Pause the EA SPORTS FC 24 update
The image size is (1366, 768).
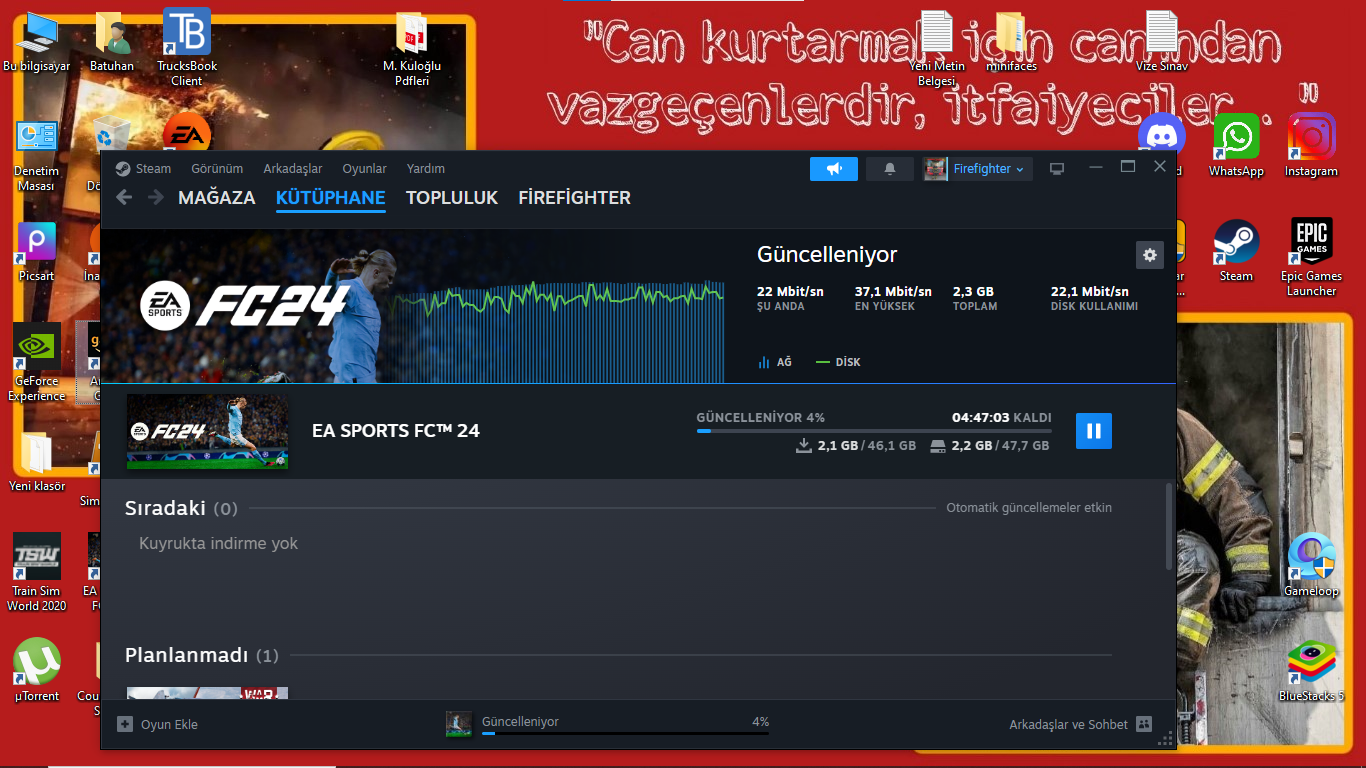(x=1093, y=431)
